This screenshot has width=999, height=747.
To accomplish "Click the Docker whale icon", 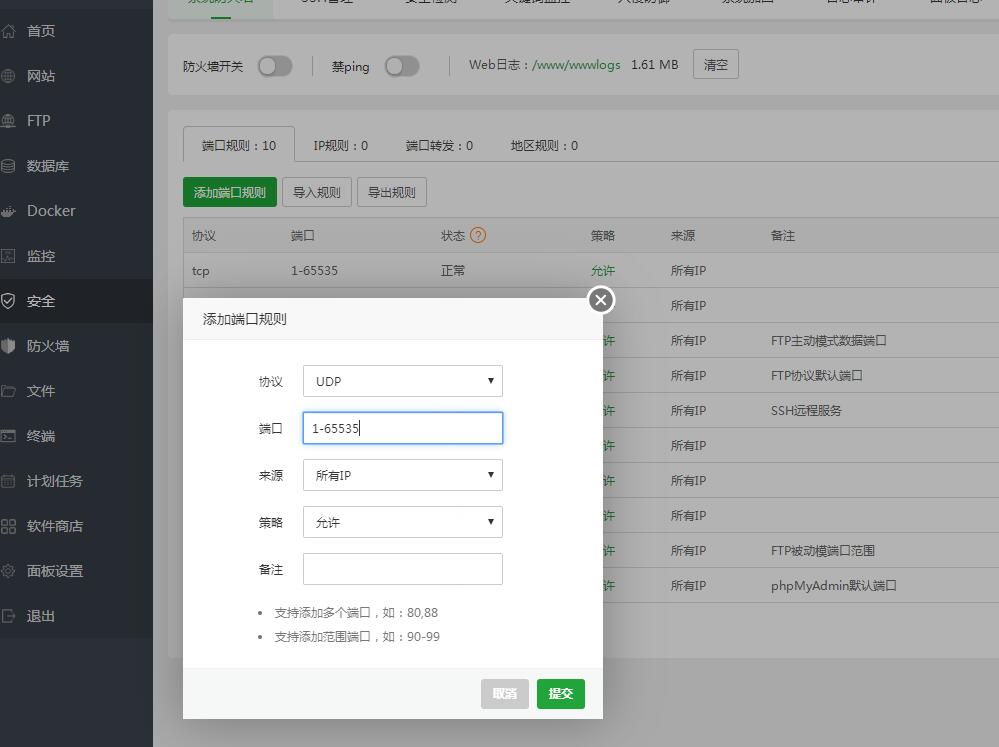I will pos(8,211).
